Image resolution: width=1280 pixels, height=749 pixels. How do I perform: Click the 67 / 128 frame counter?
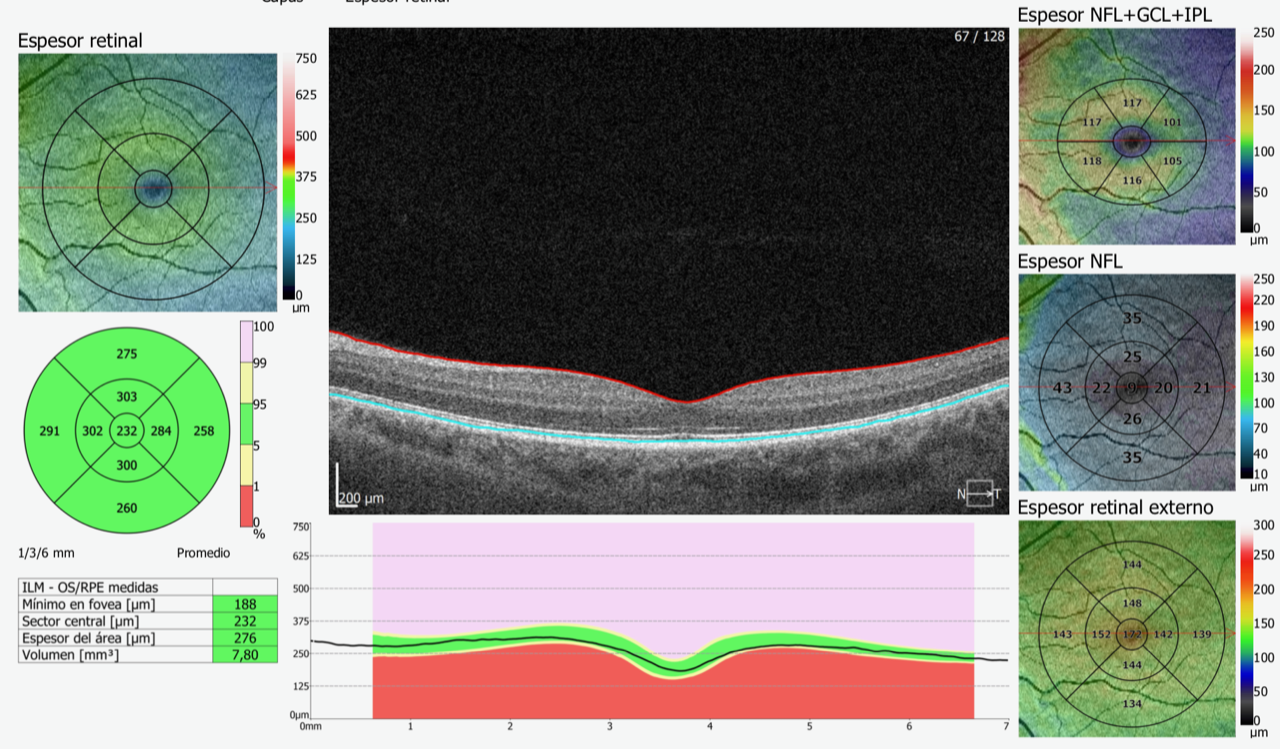tap(979, 37)
